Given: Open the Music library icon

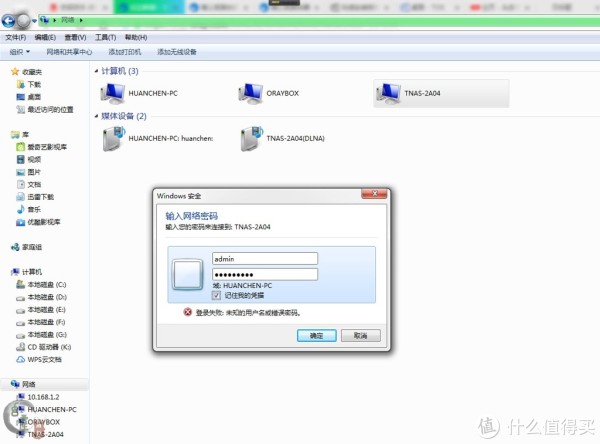Looking at the screenshot, I should click(x=21, y=209).
